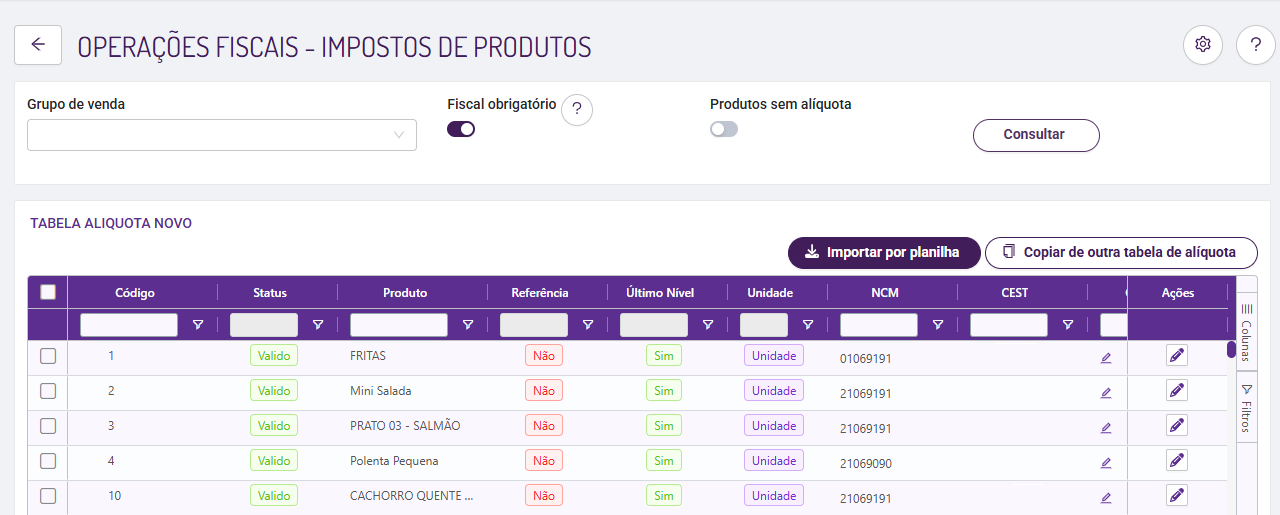1280x515 pixels.
Task: Sort by the Status column header
Action: click(x=270, y=293)
